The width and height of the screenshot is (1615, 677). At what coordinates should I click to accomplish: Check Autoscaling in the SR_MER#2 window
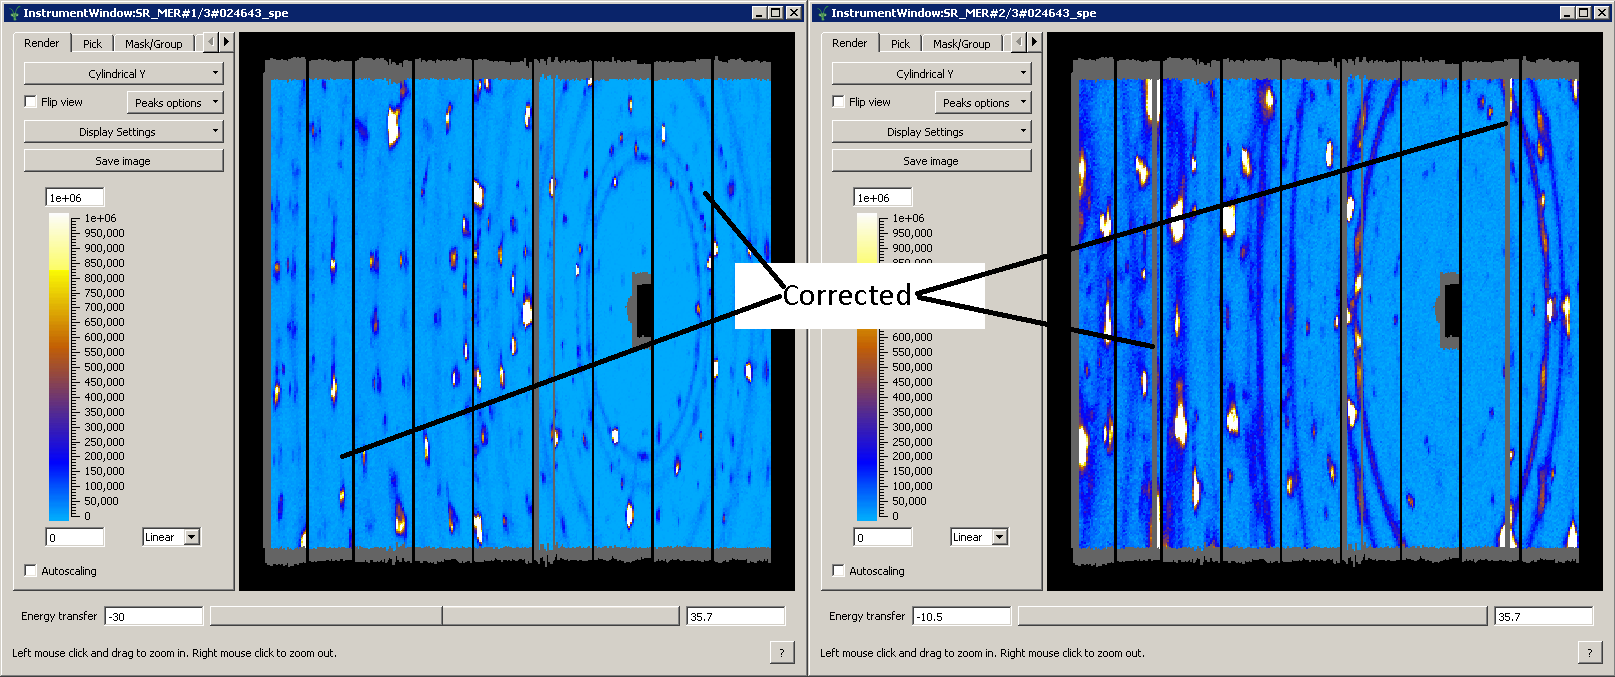coord(839,571)
